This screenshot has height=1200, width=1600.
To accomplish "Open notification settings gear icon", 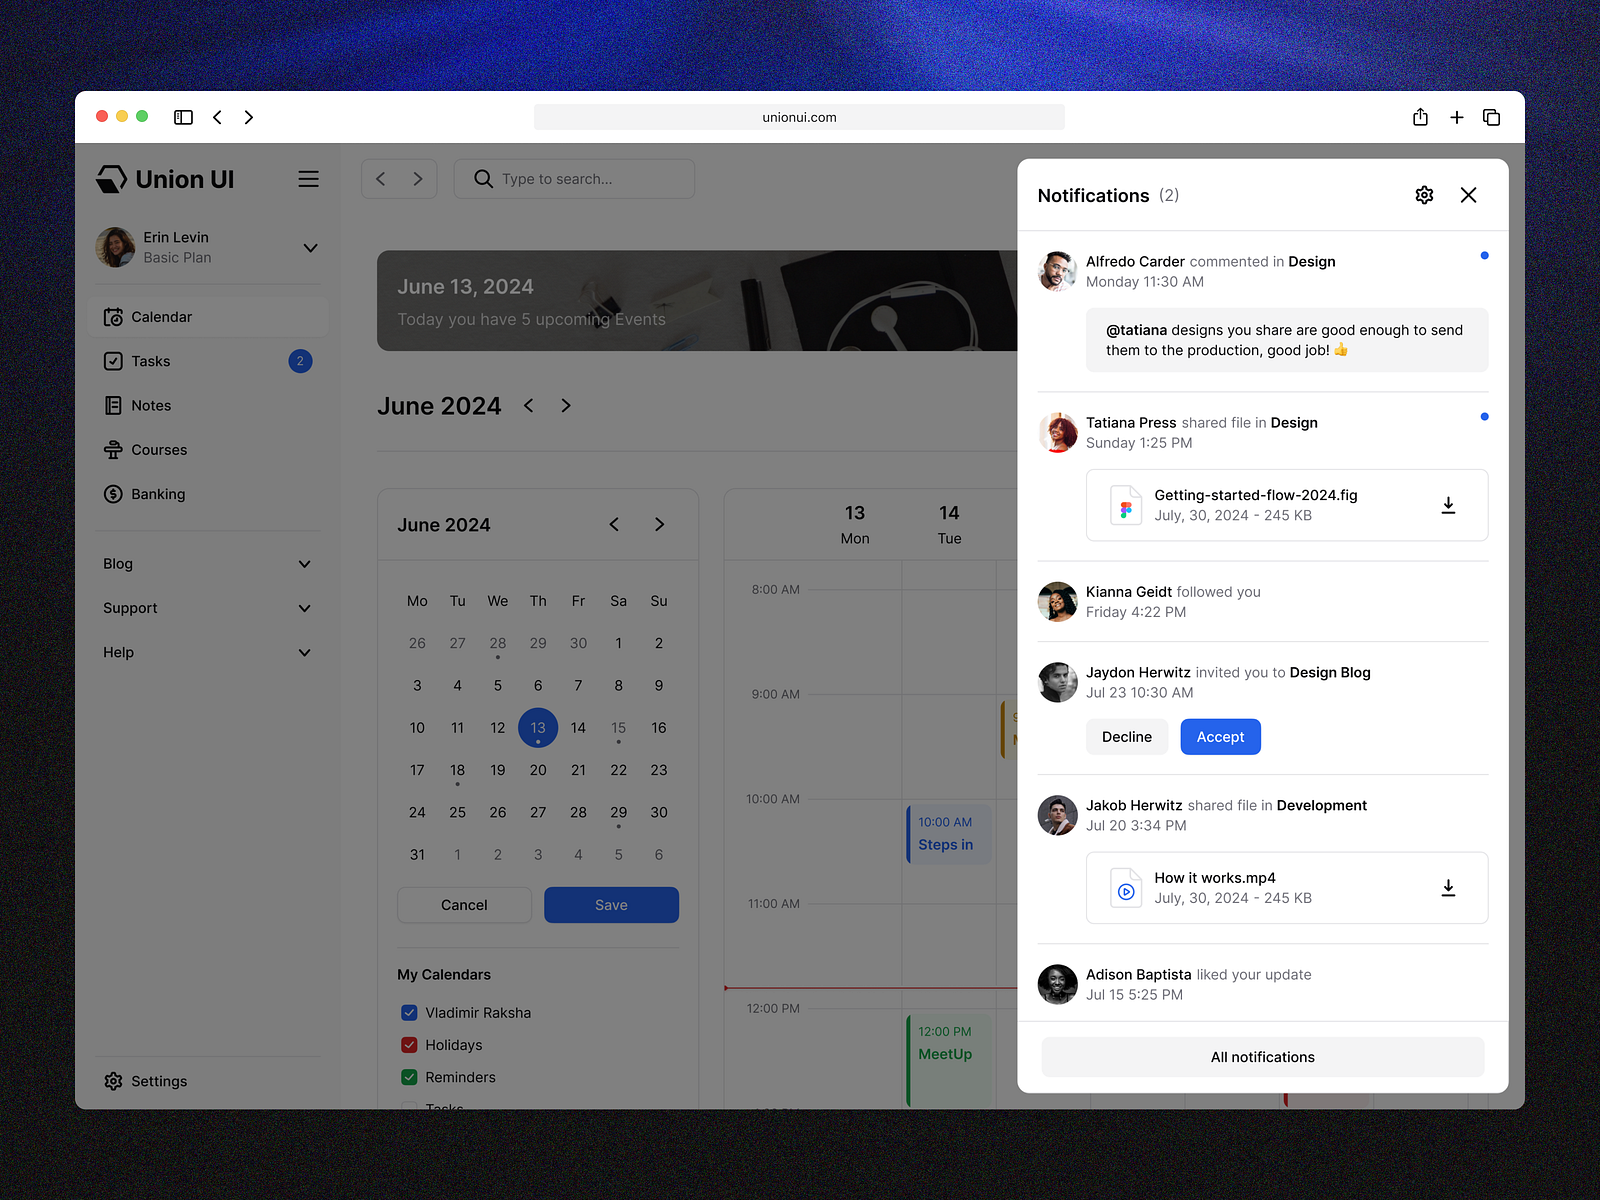I will 1424,194.
